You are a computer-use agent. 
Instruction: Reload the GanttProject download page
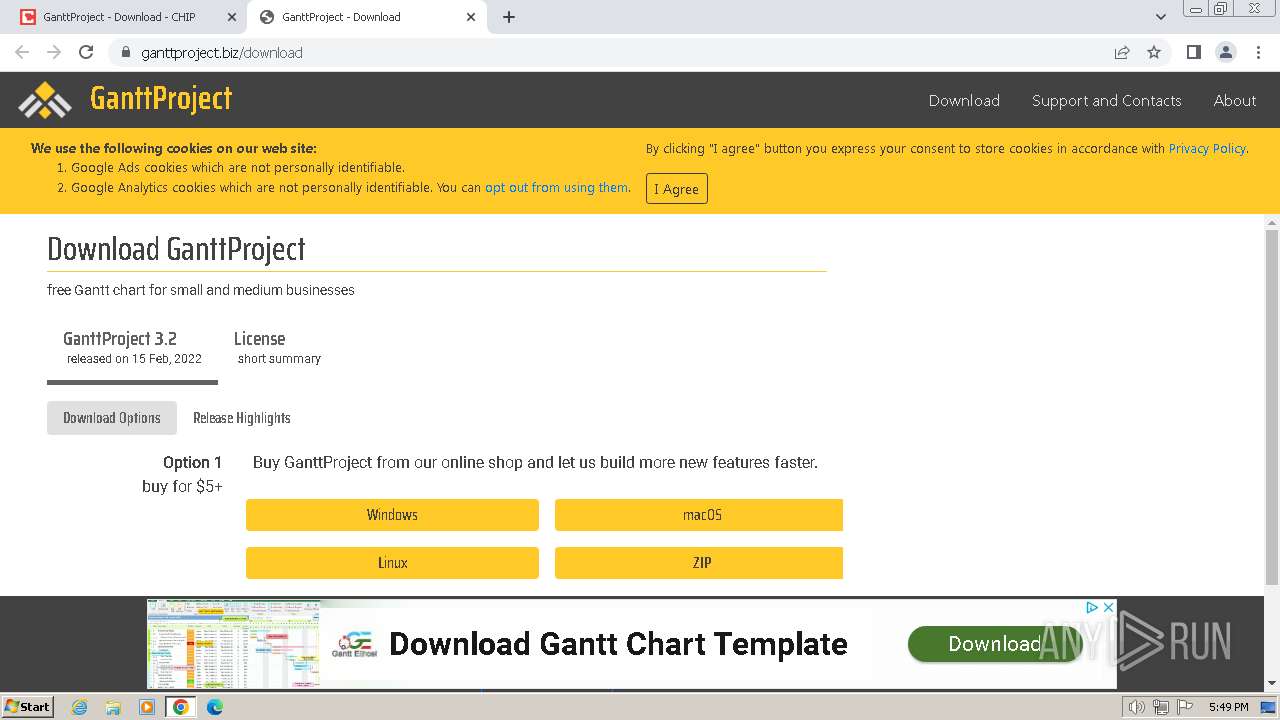point(86,52)
